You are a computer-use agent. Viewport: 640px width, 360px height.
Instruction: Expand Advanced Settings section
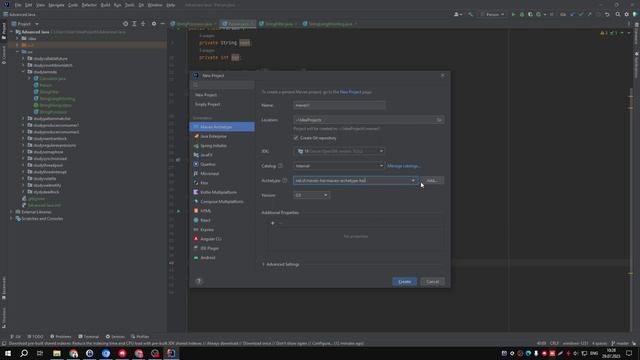click(x=281, y=264)
